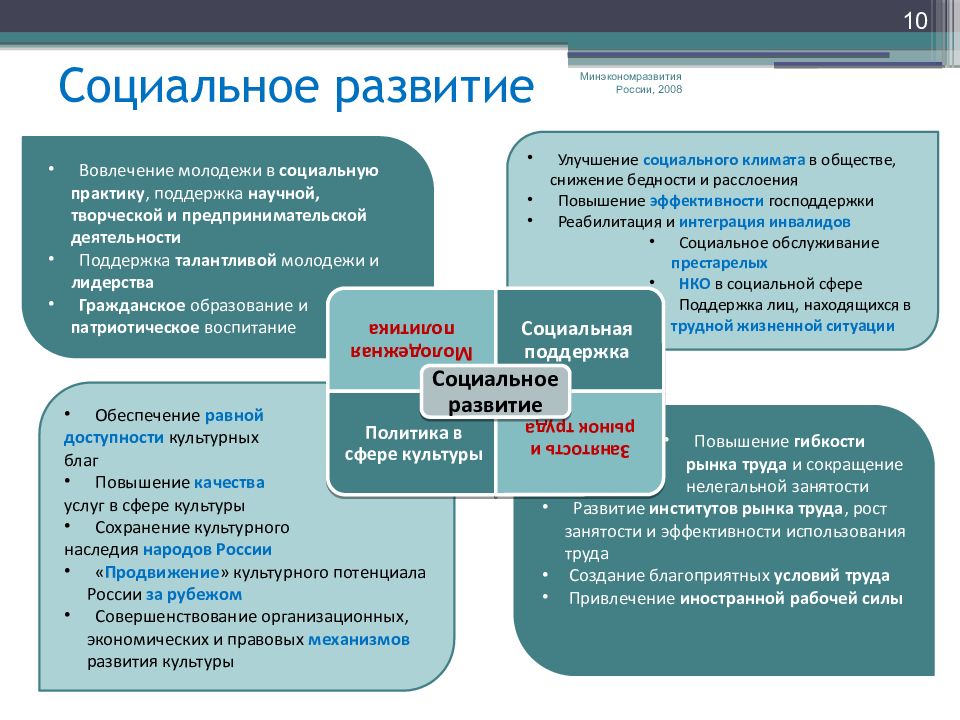Select the inverted red label "Занятость и рынок труда"

[580, 438]
